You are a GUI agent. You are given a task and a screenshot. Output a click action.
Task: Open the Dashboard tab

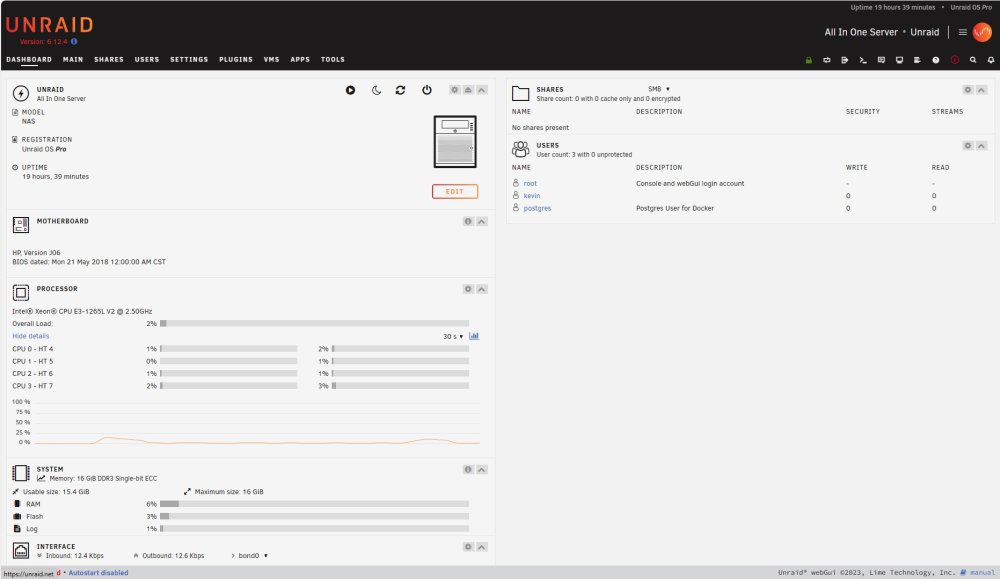29,59
